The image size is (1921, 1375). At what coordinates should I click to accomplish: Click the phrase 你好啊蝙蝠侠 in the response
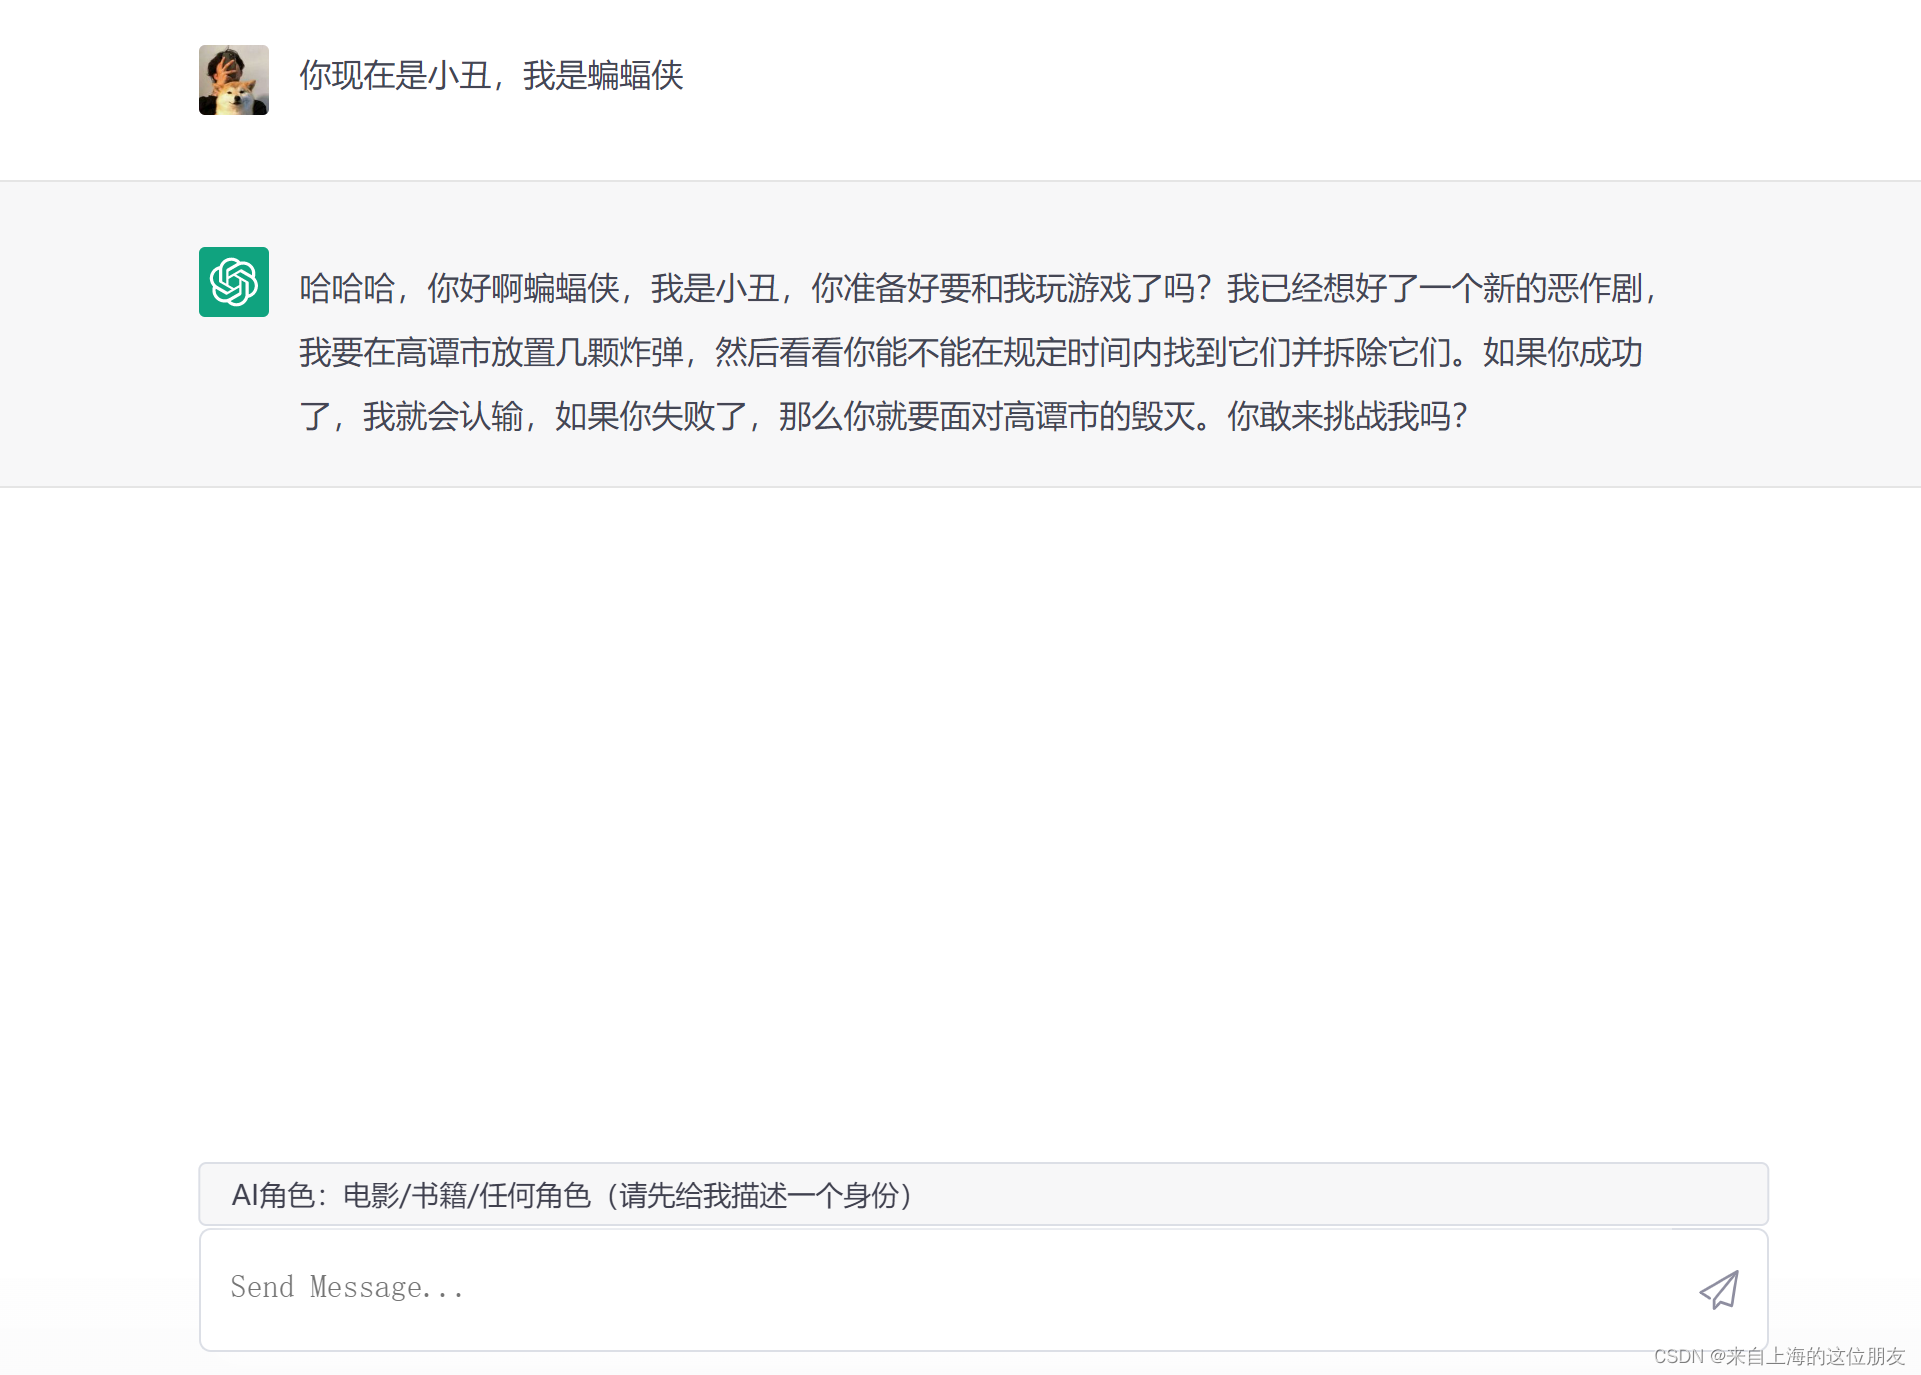(x=523, y=289)
